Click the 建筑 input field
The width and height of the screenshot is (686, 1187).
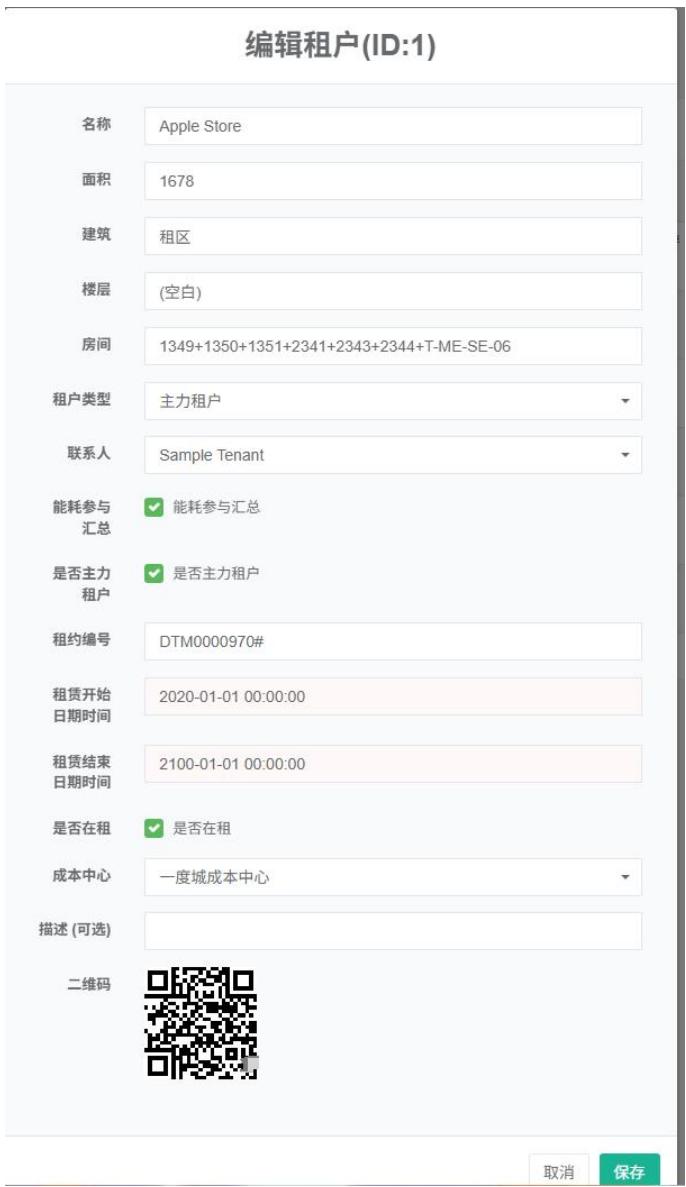(392, 237)
